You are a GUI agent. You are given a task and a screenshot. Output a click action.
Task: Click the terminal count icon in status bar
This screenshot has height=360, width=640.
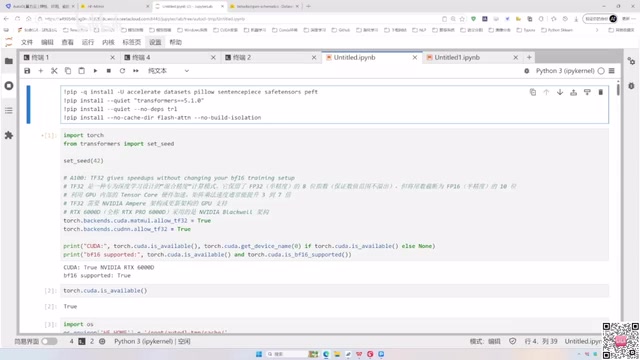[82, 341]
